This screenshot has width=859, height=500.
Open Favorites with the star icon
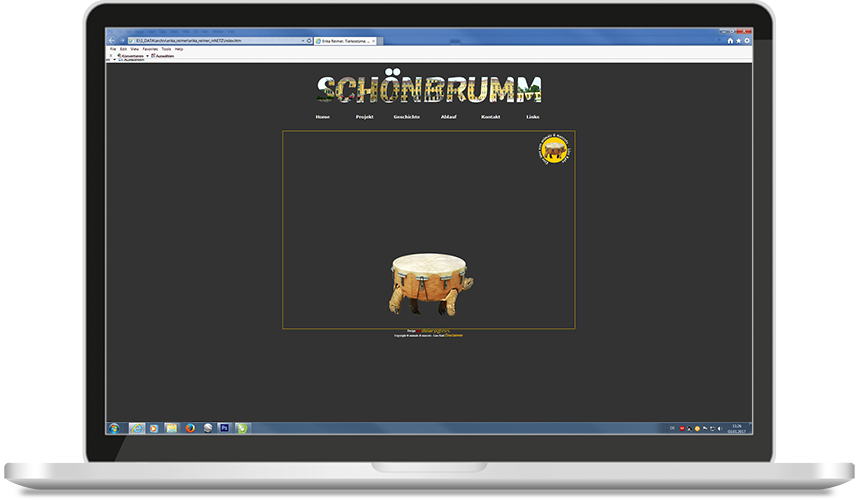(738, 41)
